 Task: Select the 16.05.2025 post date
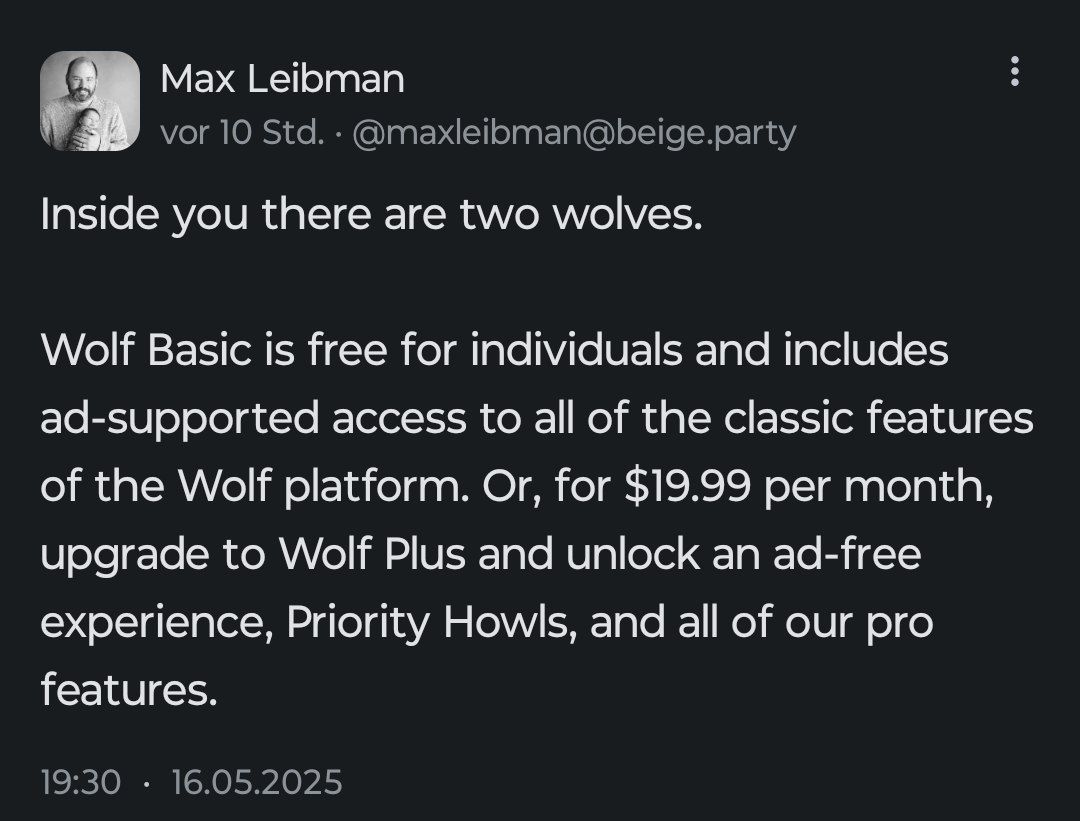256,782
